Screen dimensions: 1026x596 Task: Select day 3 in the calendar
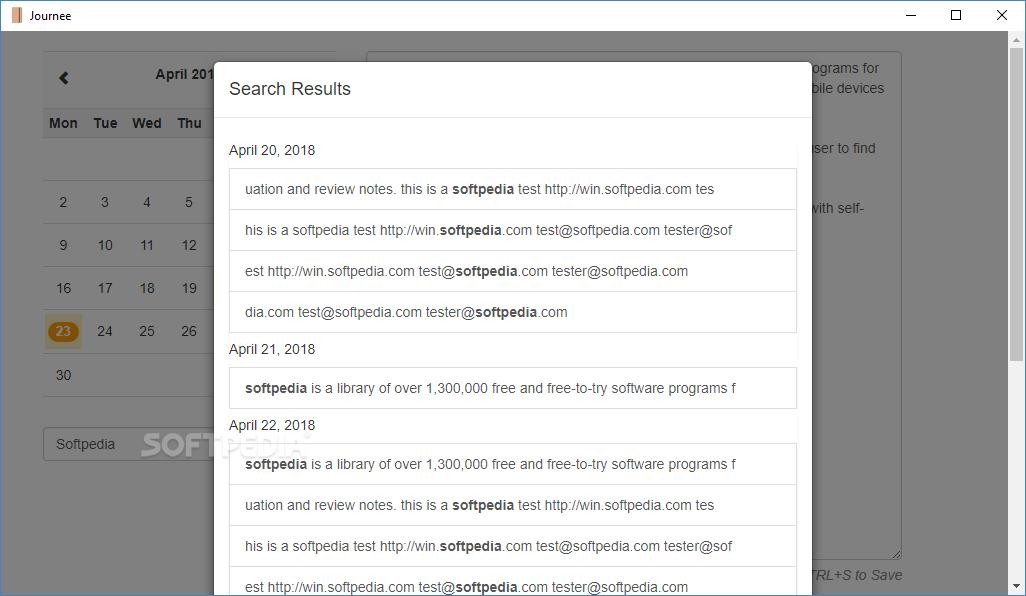pos(105,202)
